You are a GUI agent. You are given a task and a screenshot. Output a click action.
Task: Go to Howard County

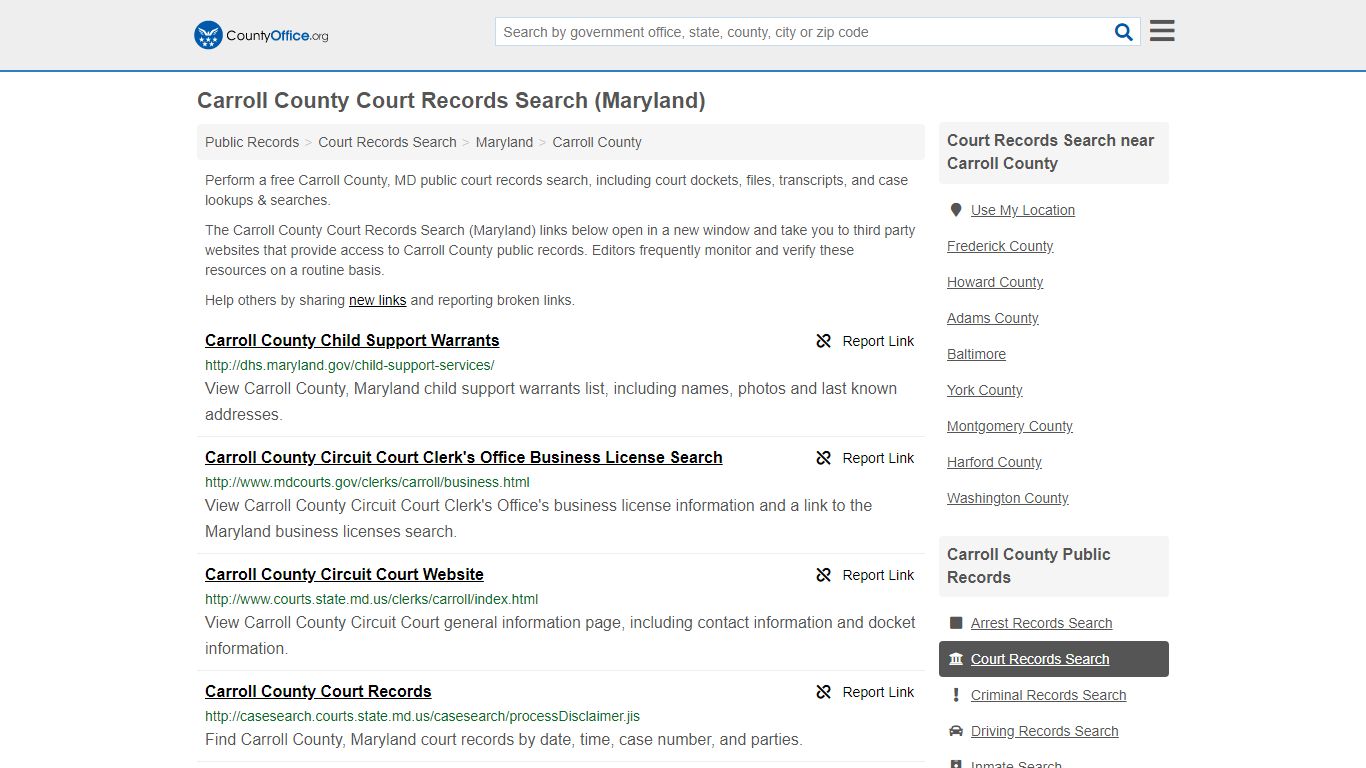point(995,282)
